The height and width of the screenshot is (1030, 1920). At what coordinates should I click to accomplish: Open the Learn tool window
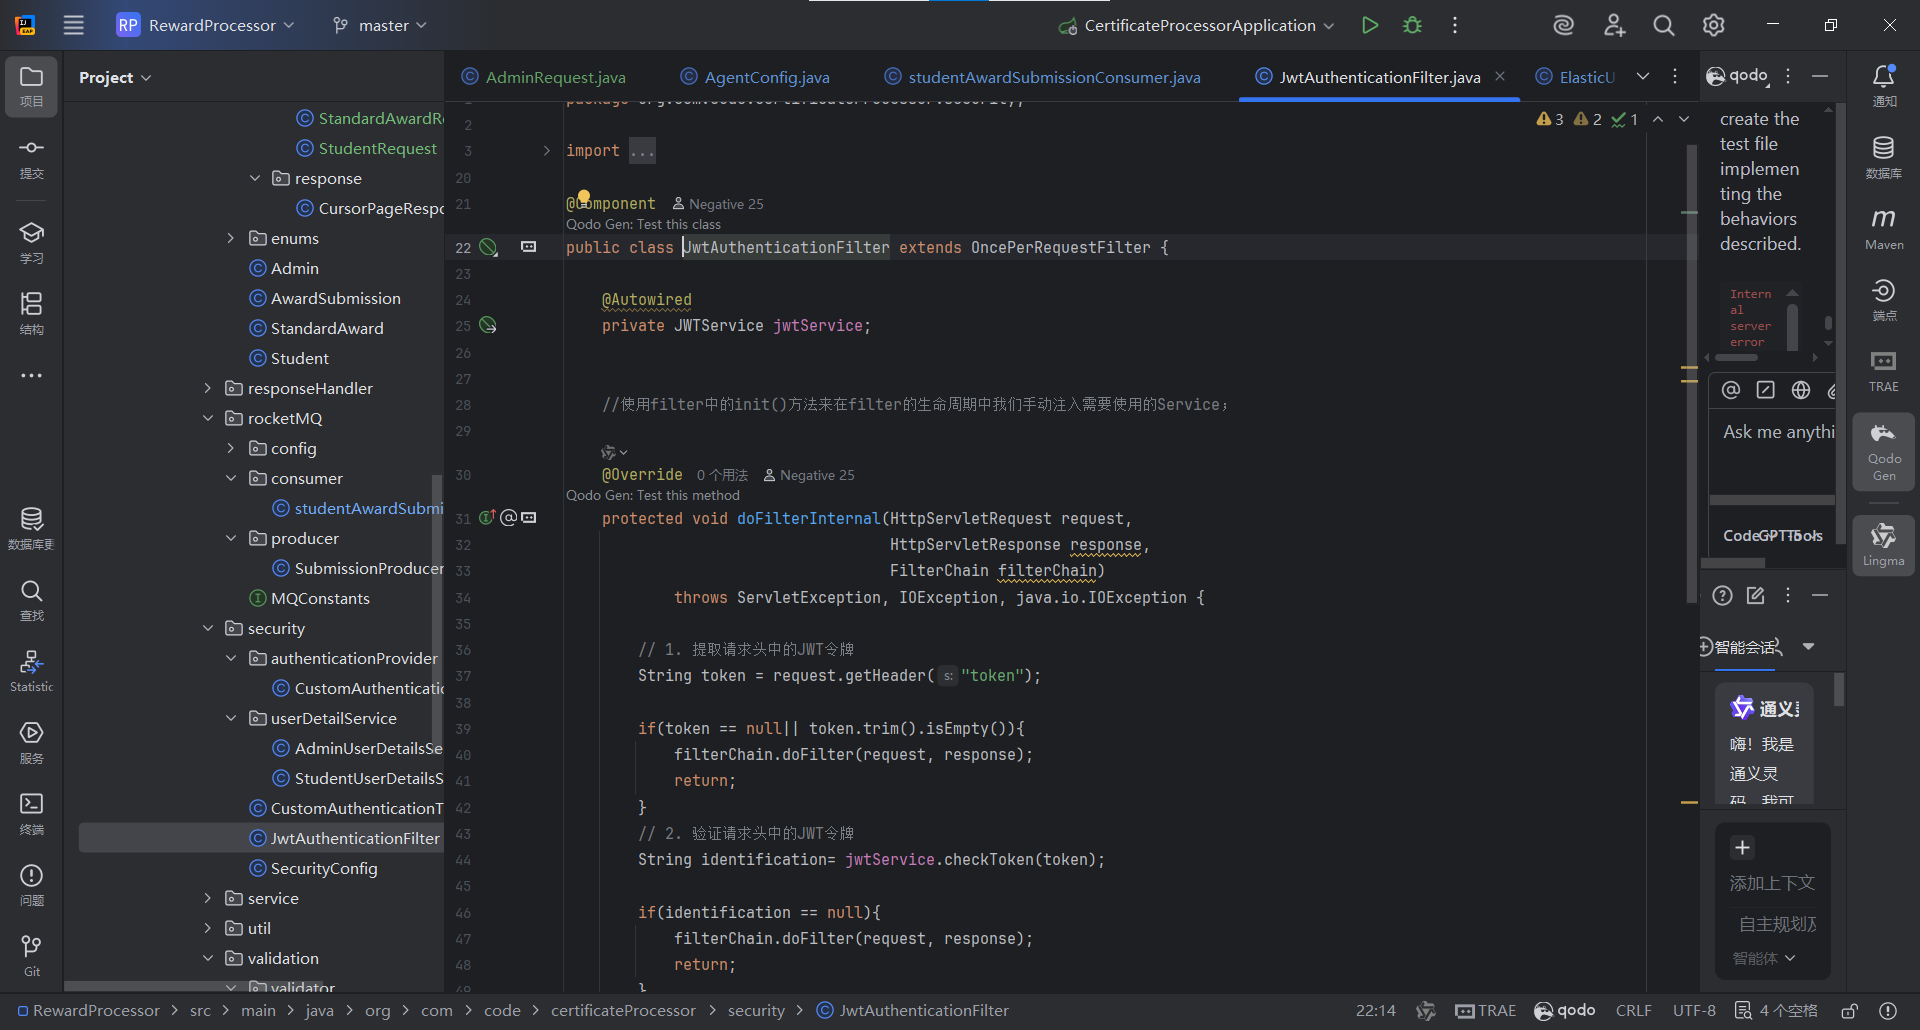click(x=32, y=243)
